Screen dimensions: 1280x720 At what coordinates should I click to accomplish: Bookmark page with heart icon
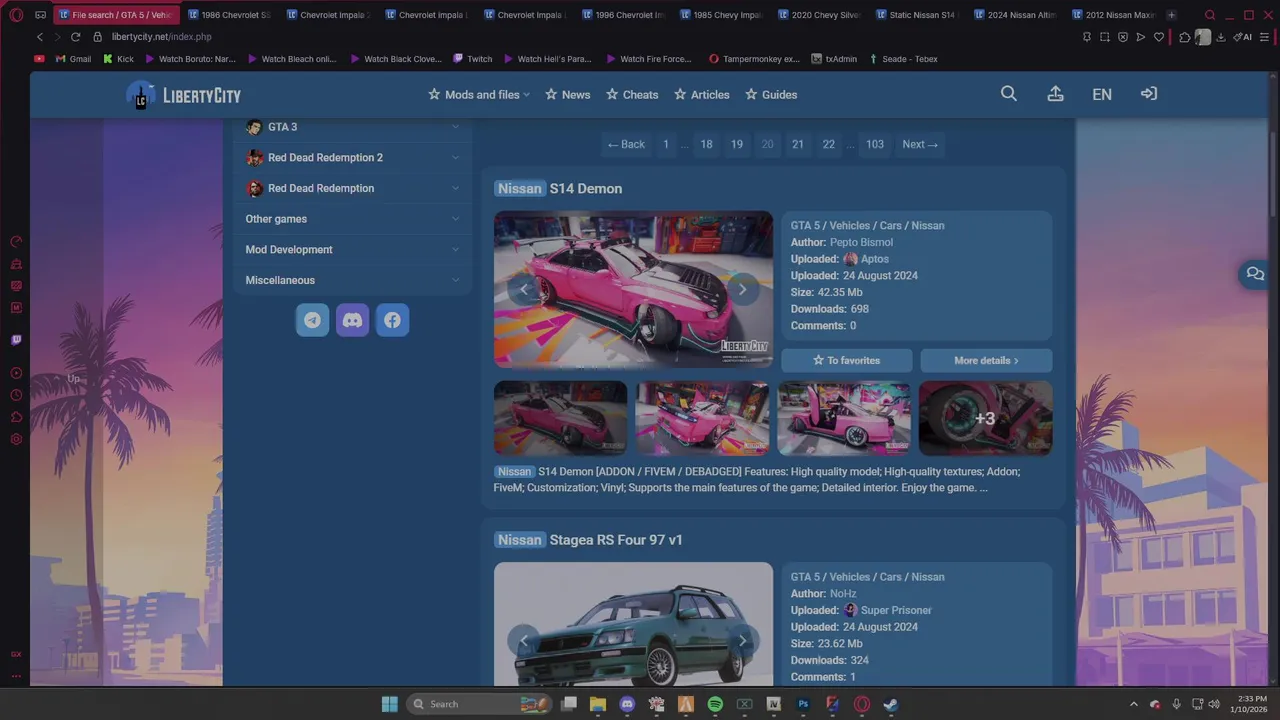tap(1159, 37)
